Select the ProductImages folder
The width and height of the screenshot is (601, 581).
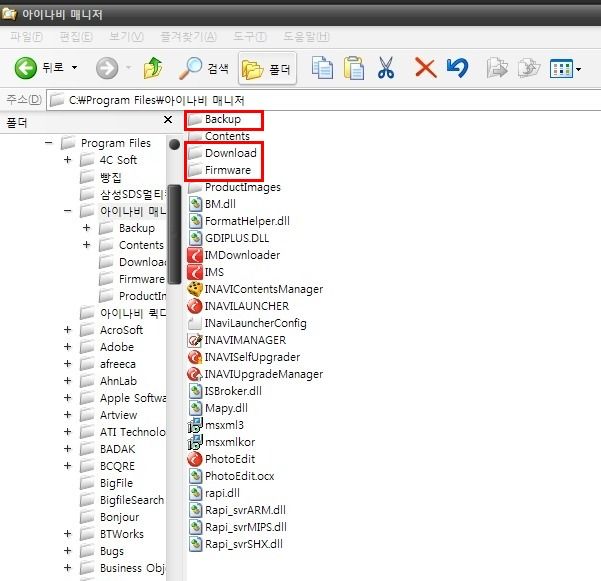235,187
